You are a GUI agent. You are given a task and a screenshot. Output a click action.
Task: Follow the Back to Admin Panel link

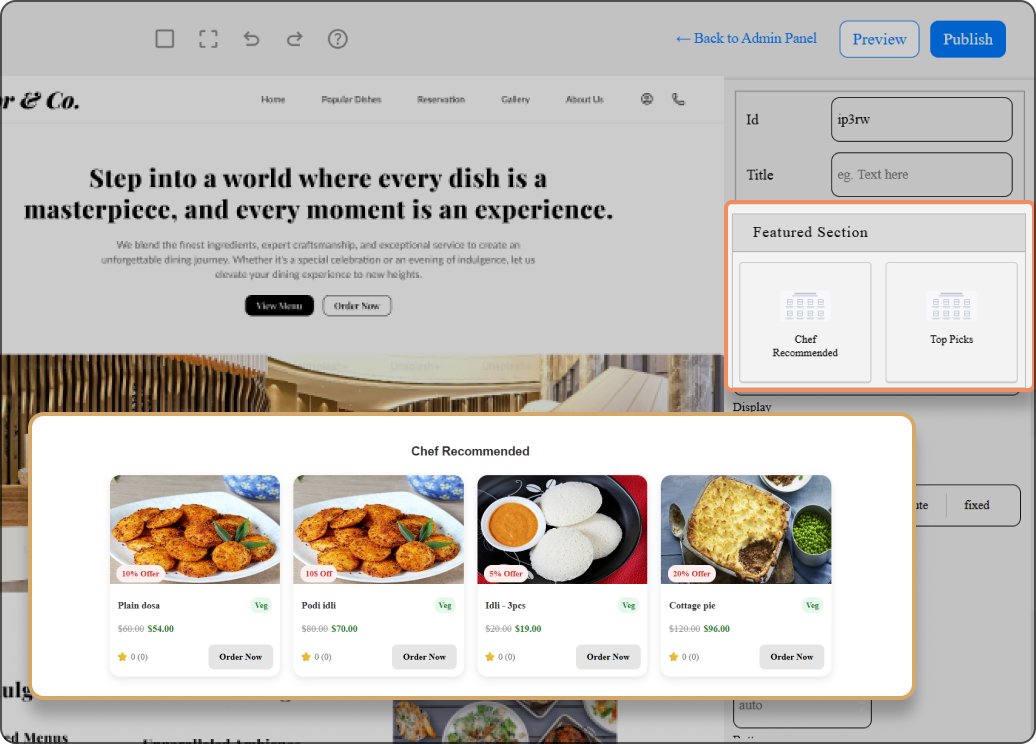[x=746, y=38]
